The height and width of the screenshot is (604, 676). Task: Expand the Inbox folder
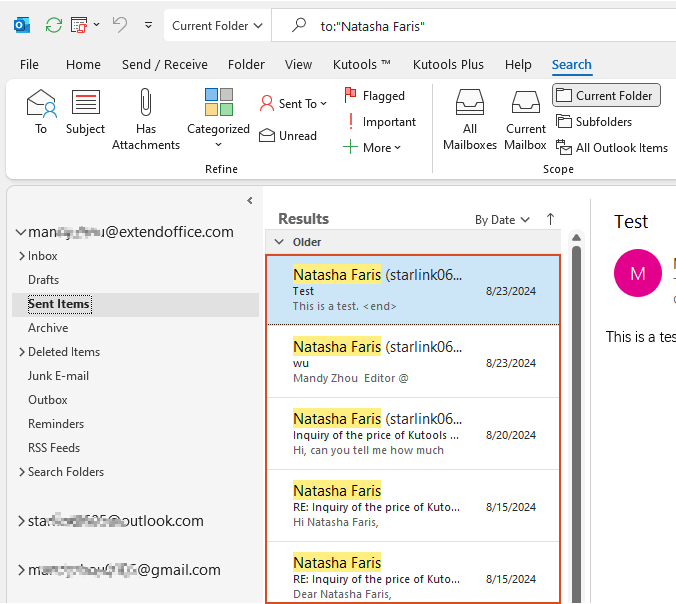22,256
